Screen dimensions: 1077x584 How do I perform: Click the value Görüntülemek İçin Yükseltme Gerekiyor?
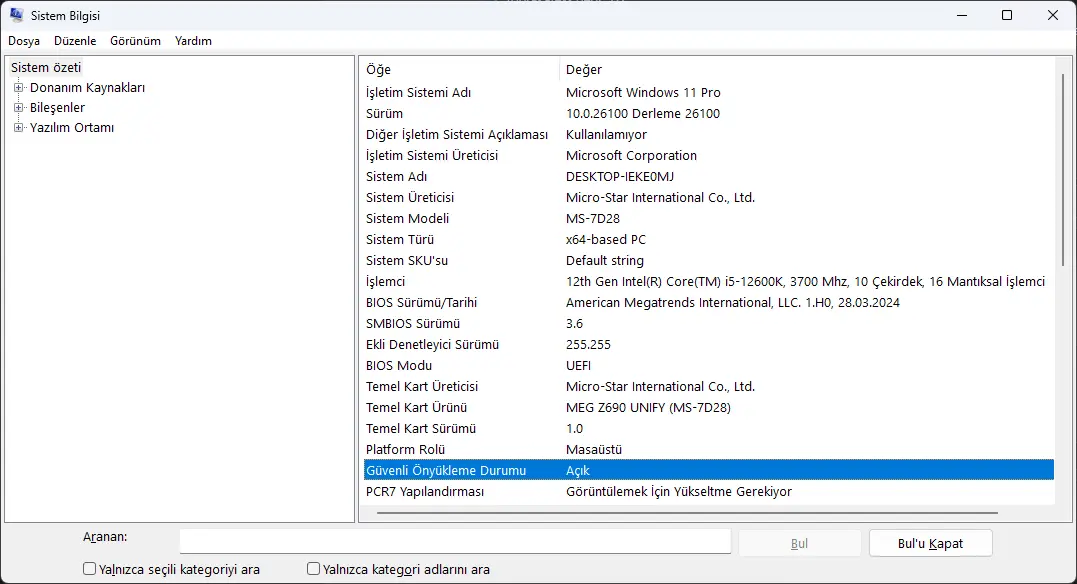tap(679, 491)
